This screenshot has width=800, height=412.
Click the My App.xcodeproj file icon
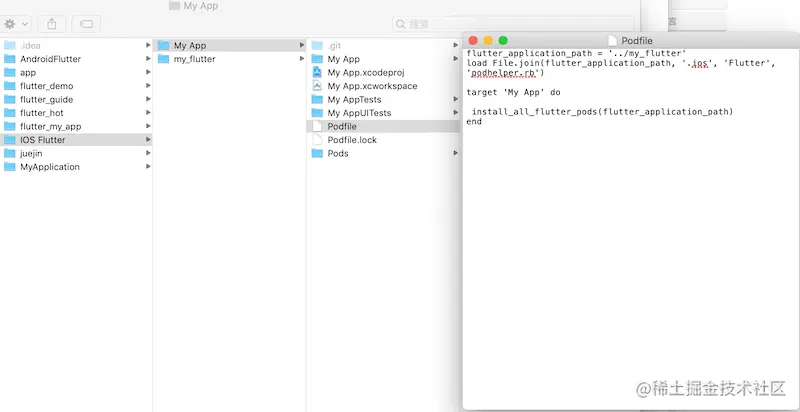[317, 72]
